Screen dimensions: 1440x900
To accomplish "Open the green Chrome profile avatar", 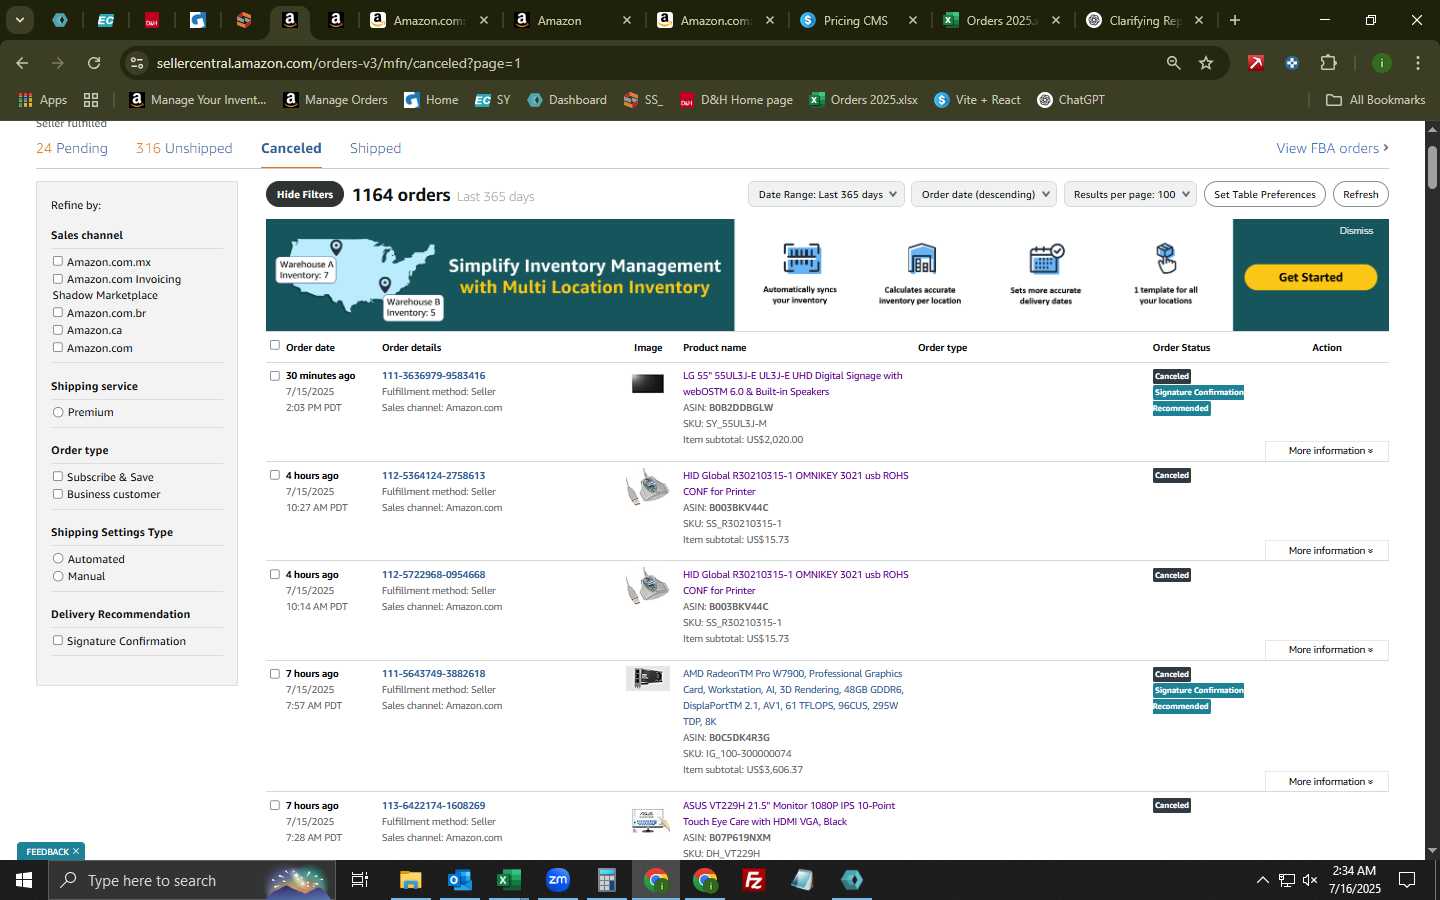I will [x=1382, y=63].
